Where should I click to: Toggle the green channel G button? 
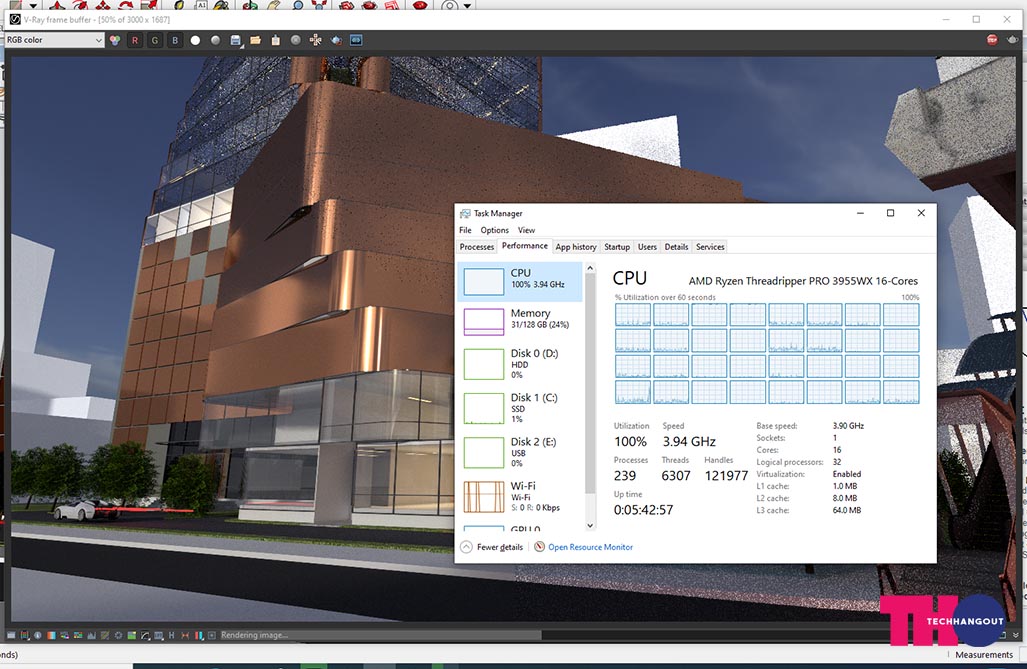(155, 40)
